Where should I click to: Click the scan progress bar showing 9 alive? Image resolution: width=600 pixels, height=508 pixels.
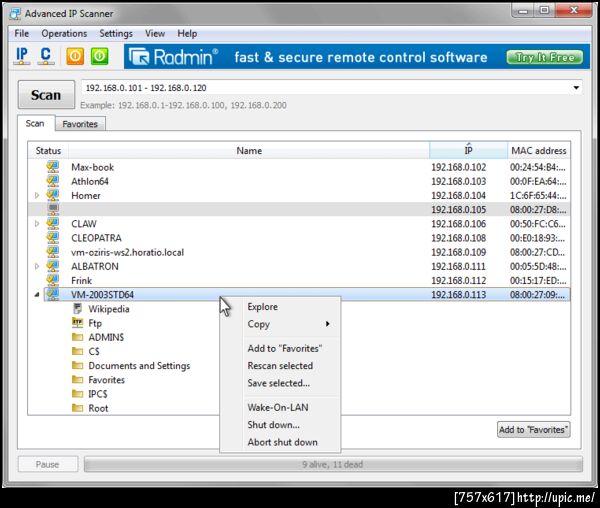tap(333, 464)
